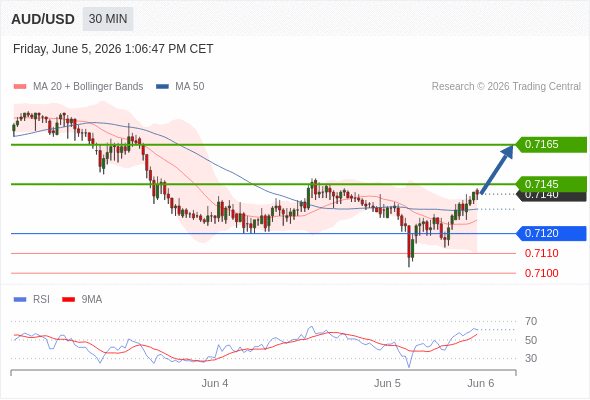Click the MA 20 + Bollinger Bands legend label
This screenshot has height=400, width=590.
coord(88,87)
